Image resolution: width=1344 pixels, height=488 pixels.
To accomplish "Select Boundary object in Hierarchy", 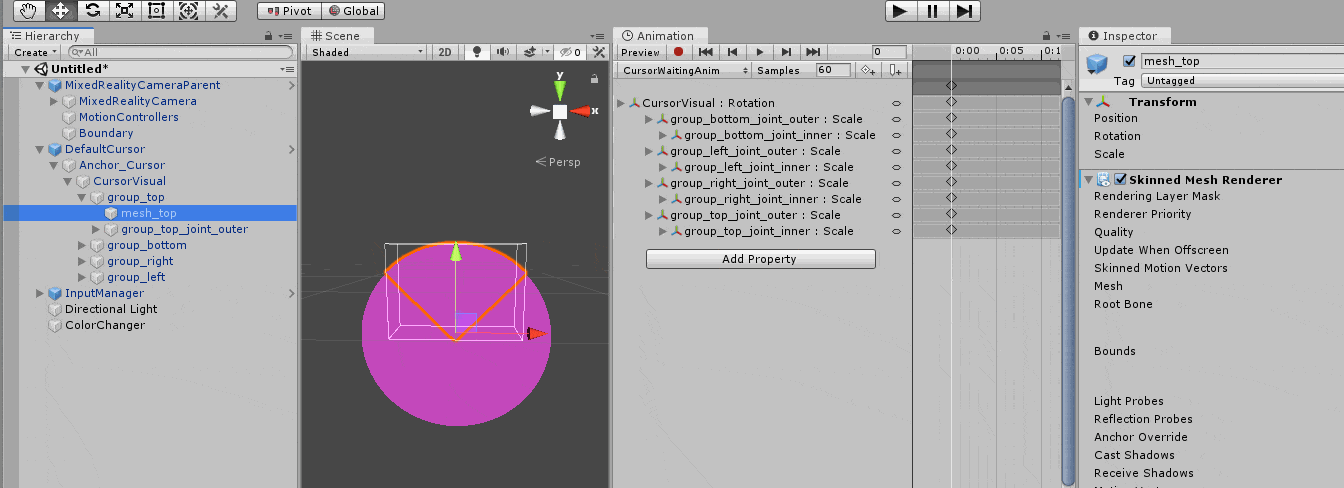I will point(105,133).
